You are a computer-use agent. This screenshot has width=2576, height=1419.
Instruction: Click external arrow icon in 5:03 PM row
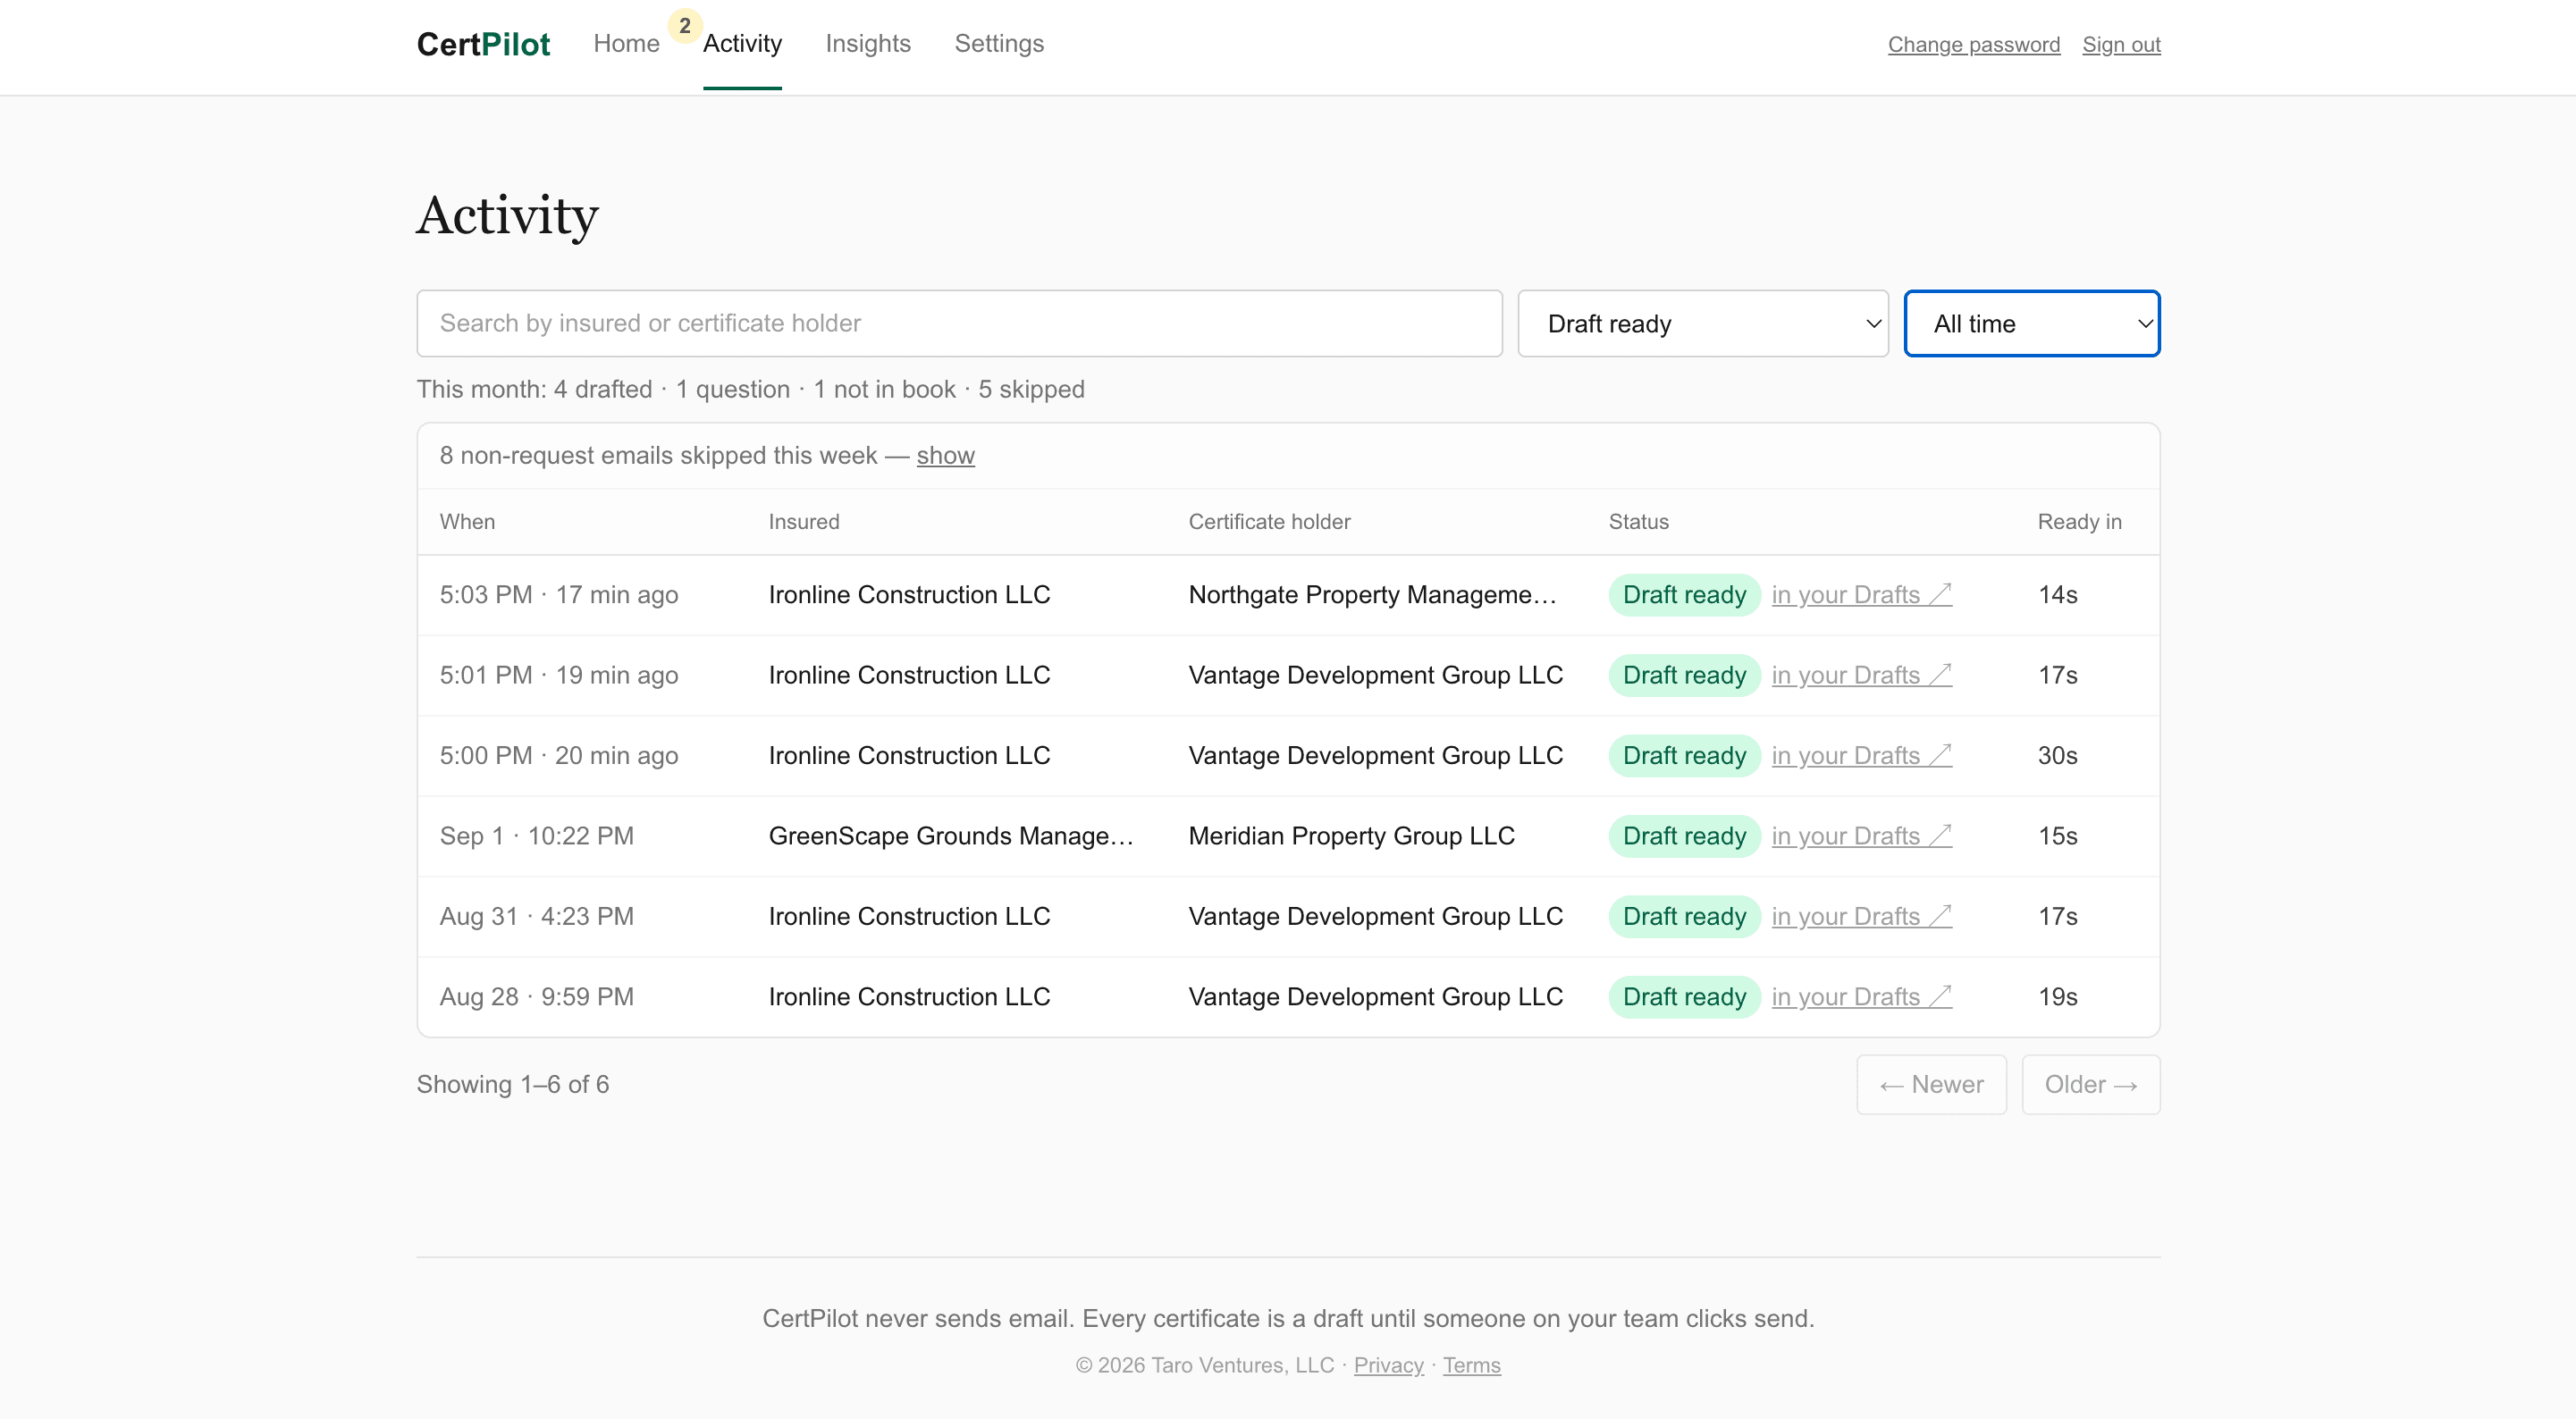1940,594
